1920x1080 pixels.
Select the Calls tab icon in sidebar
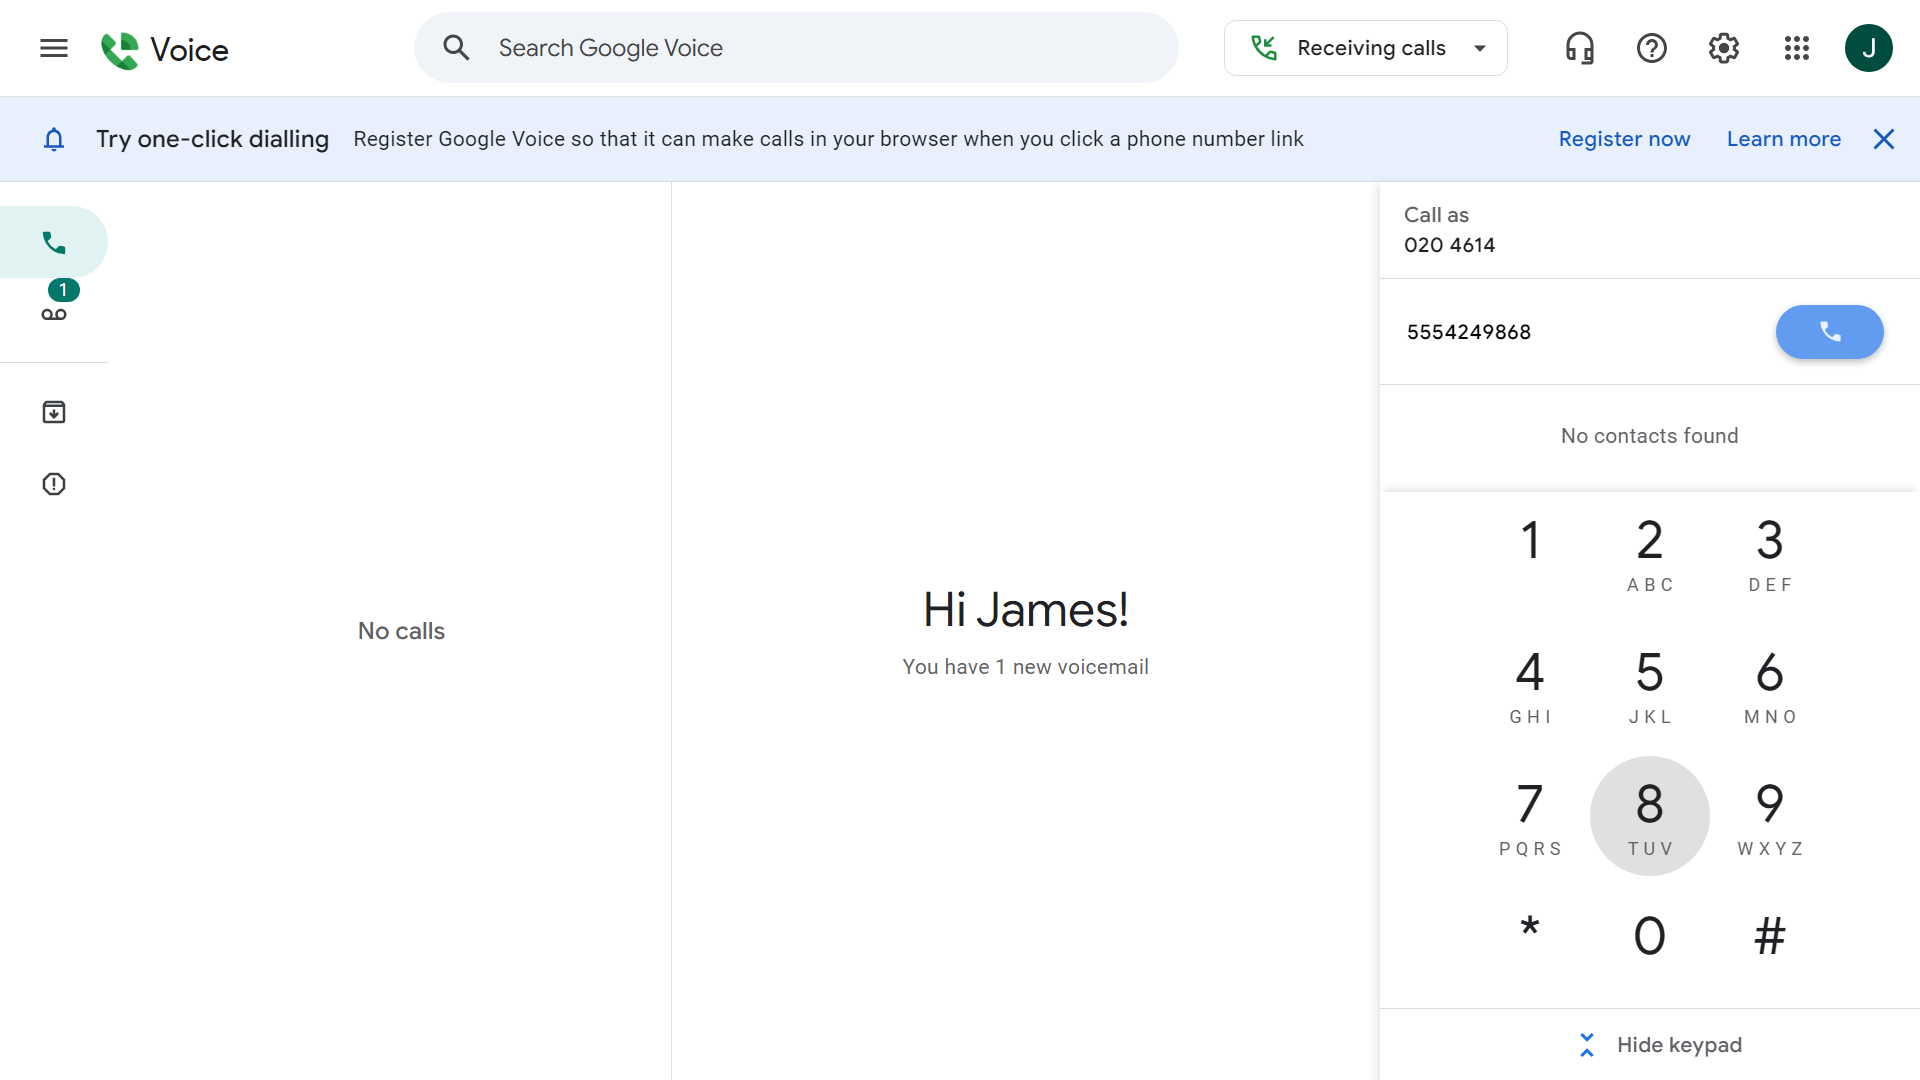(53, 241)
